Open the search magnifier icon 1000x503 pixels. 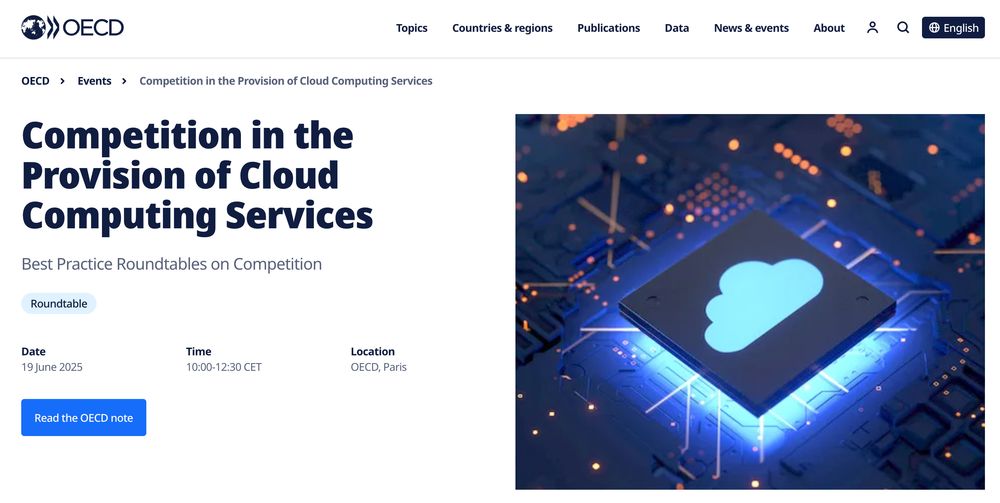[x=903, y=27]
